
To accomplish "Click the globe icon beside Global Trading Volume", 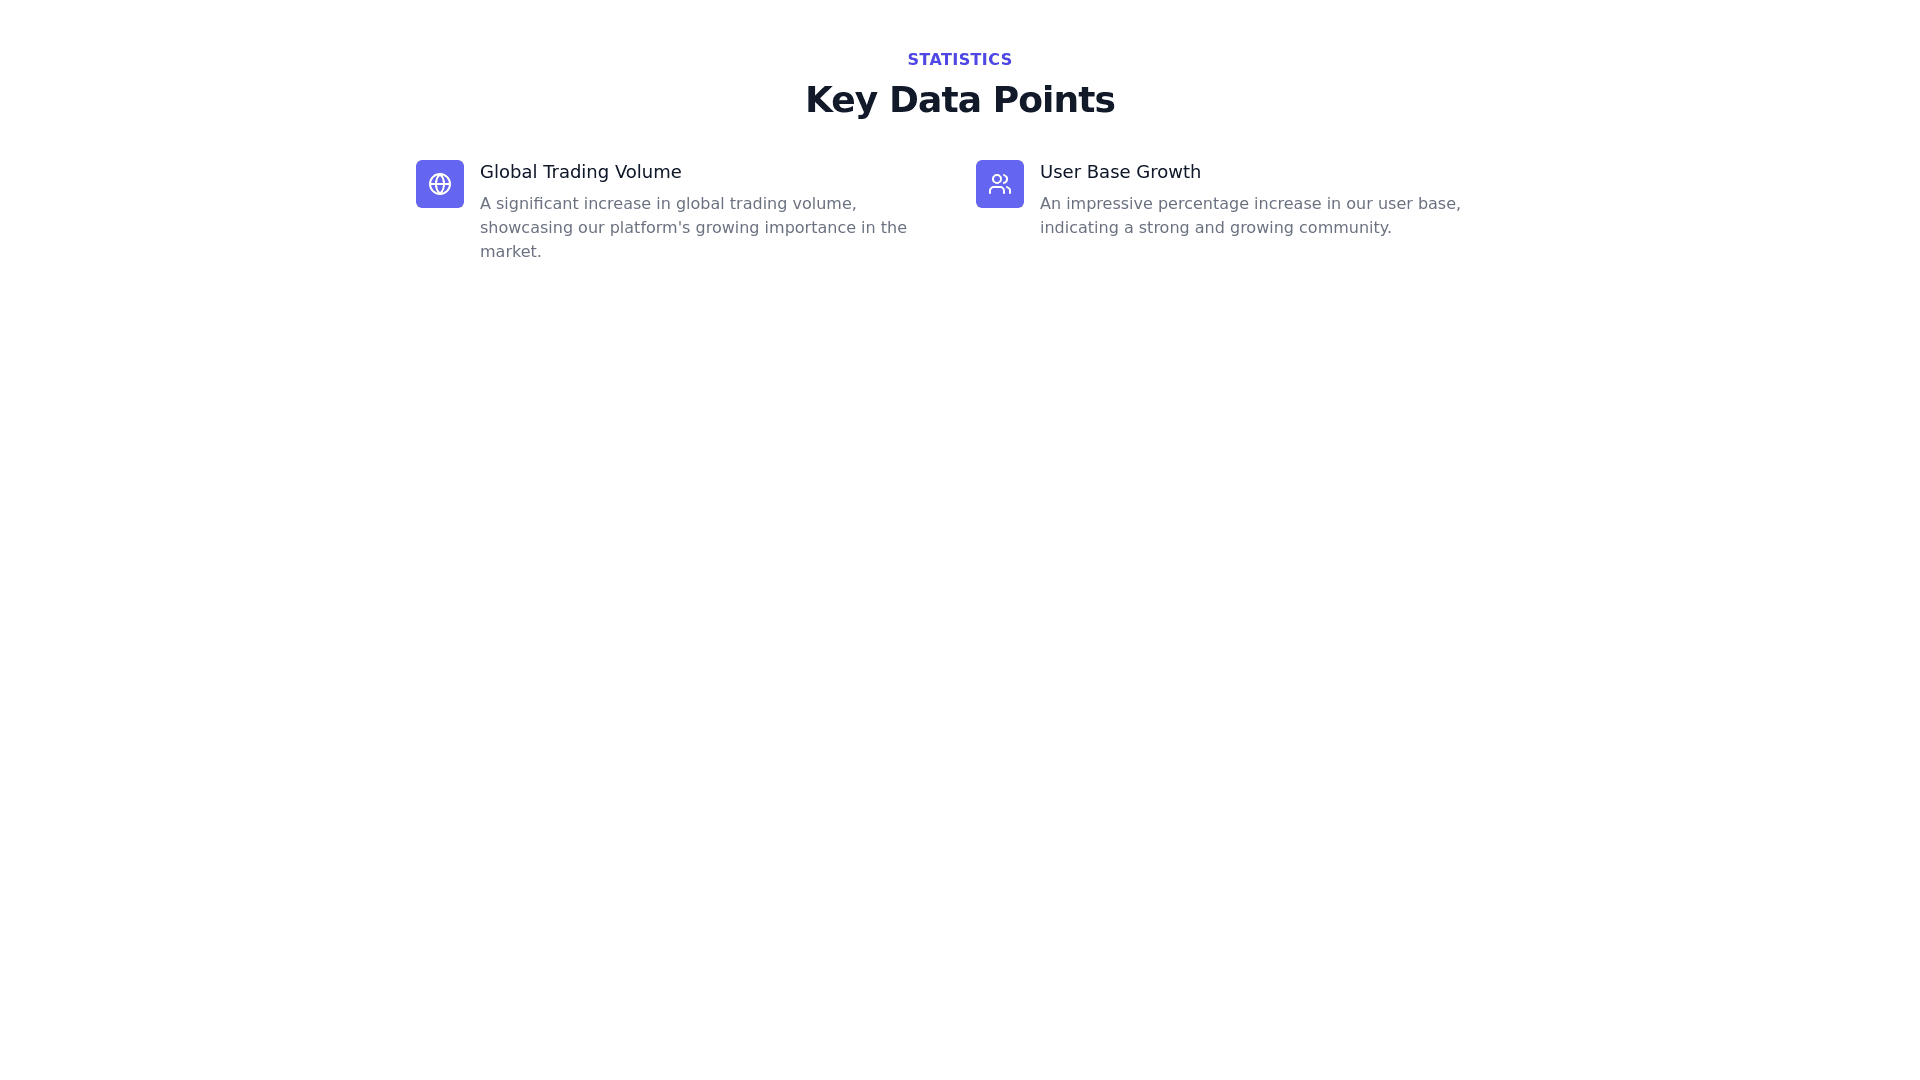I will (x=440, y=184).
